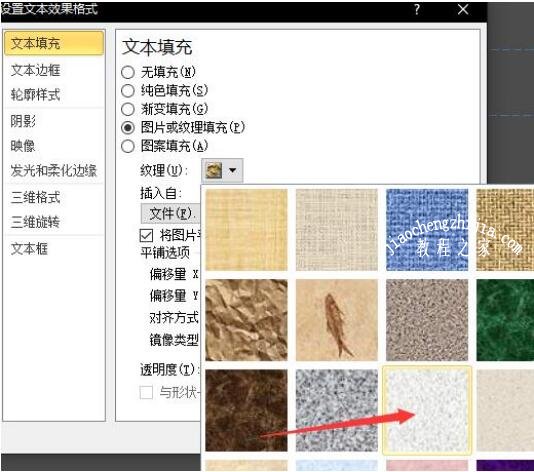
Task: Select the 三维格式 category
Action: (x=35, y=197)
